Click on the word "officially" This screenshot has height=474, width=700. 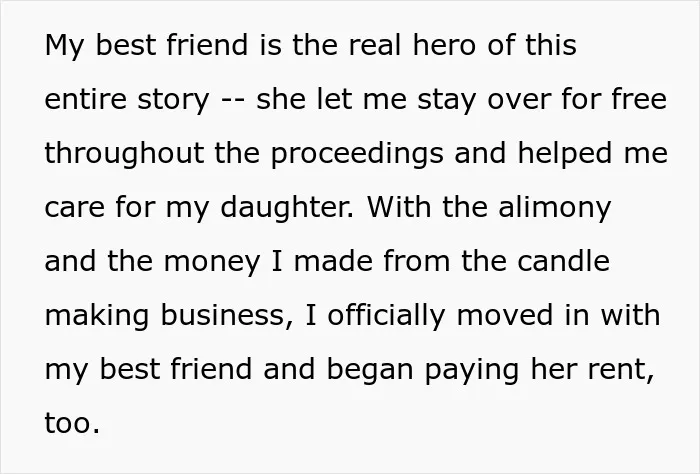tap(386, 316)
